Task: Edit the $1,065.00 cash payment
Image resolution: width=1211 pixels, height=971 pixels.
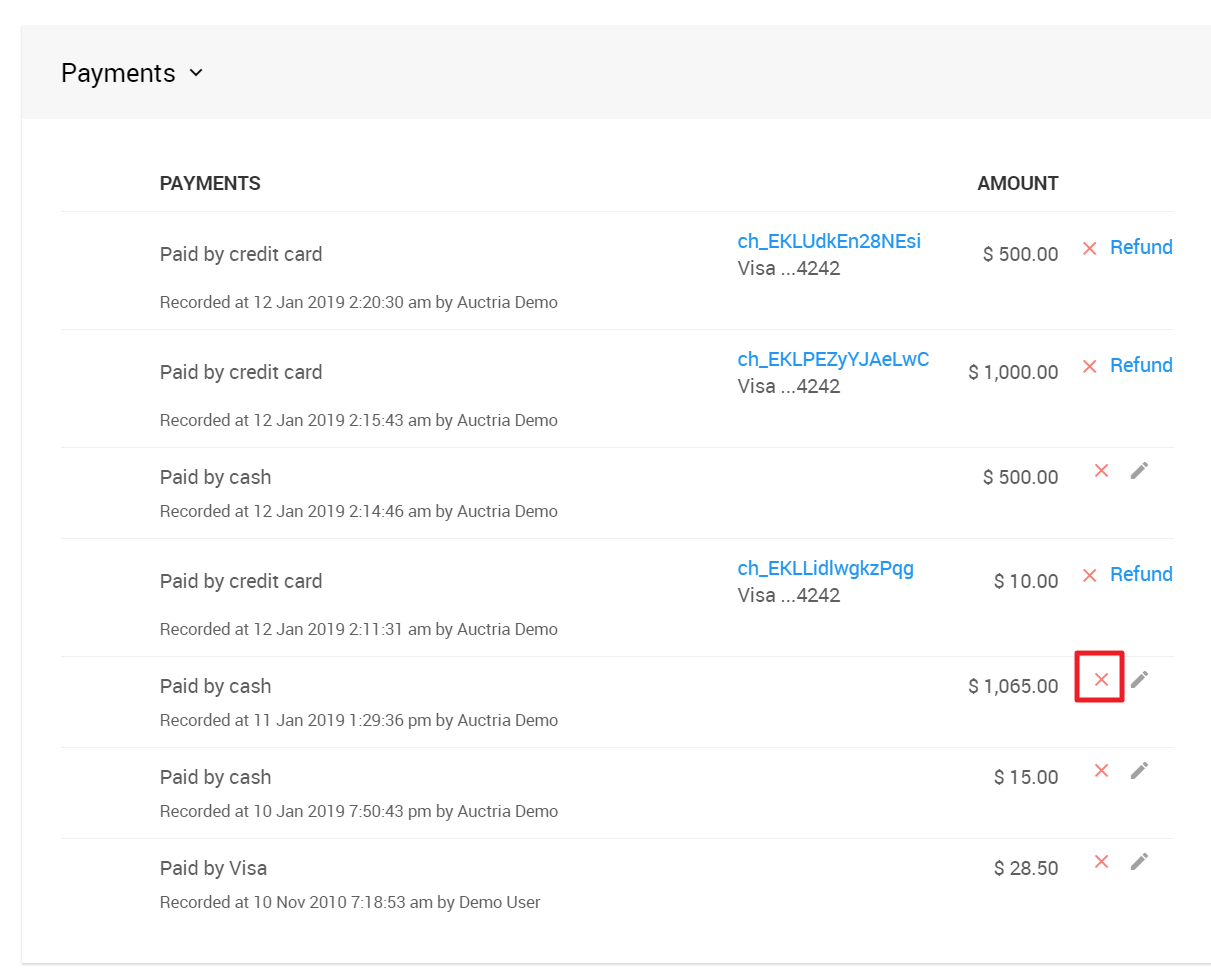Action: [1139, 680]
